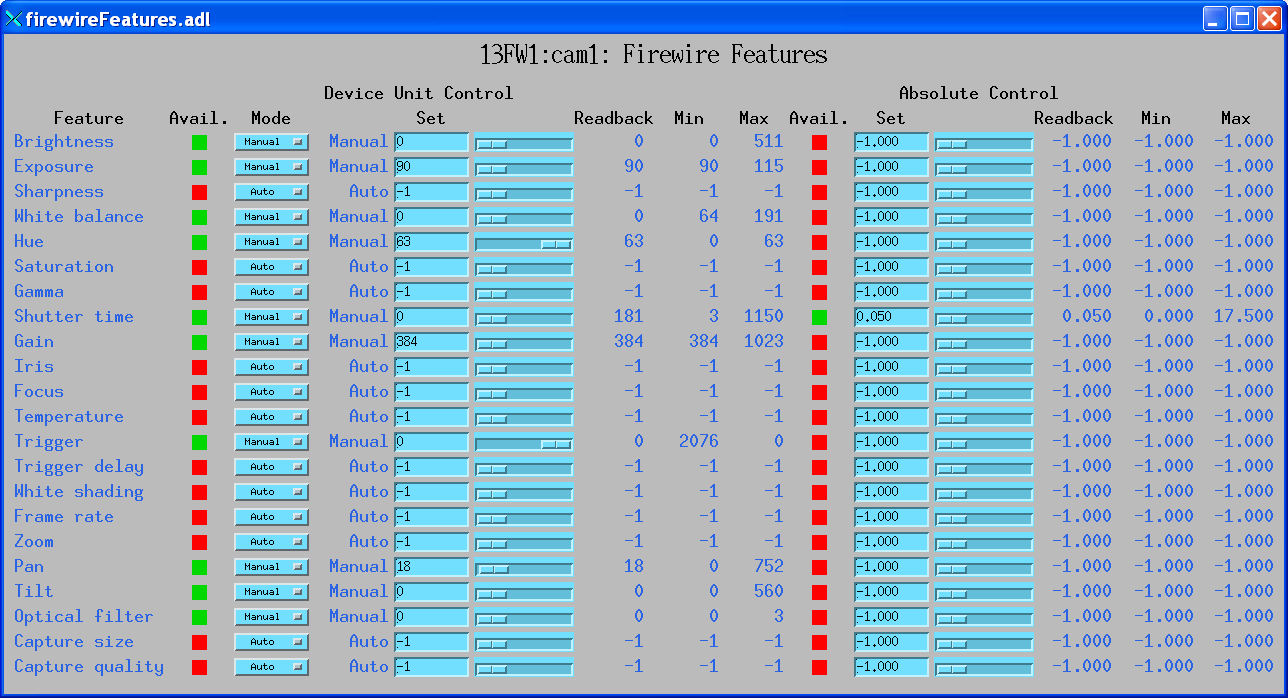
Task: Open the Sharpness Mode dropdown showing Auto
Action: click(271, 191)
